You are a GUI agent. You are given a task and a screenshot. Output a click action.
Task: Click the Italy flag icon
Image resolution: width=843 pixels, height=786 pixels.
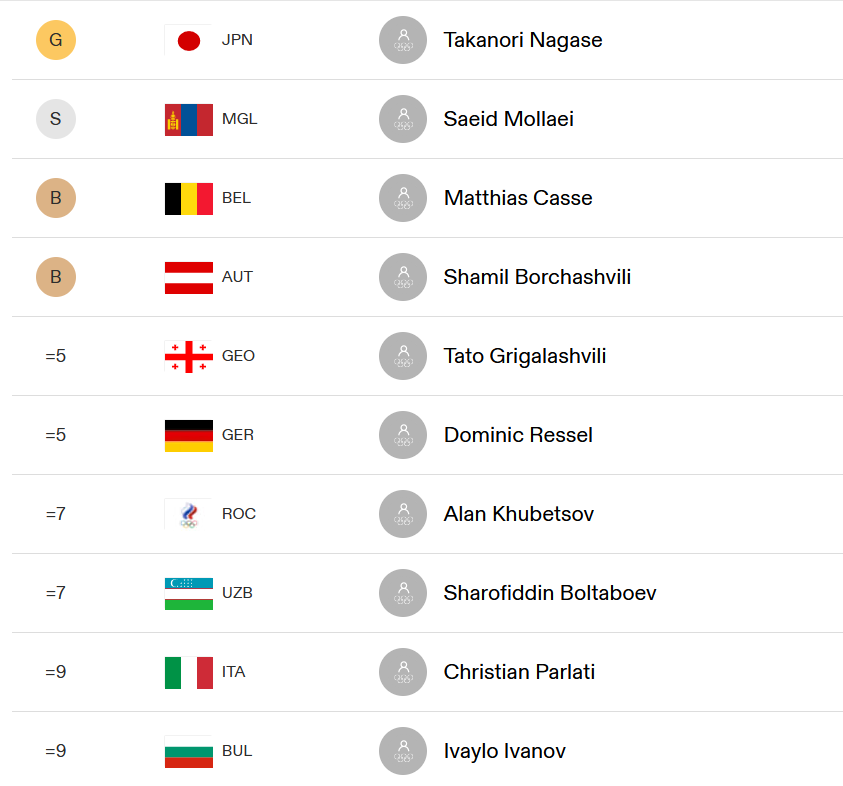point(189,673)
